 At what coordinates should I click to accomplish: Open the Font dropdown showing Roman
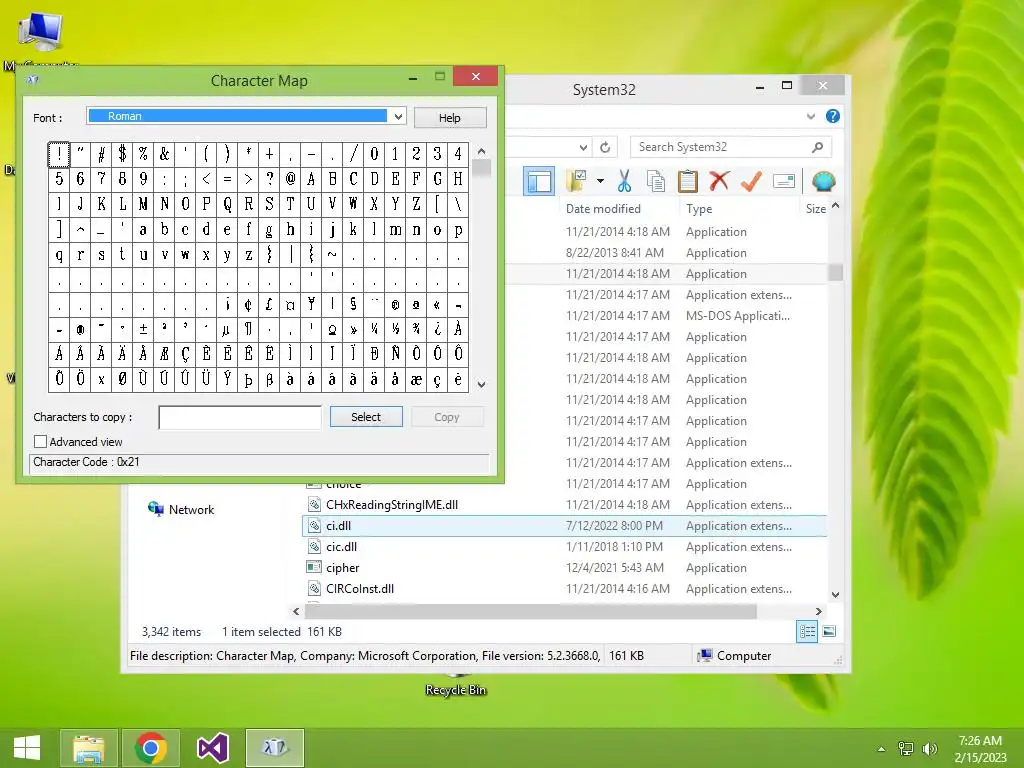tap(398, 116)
